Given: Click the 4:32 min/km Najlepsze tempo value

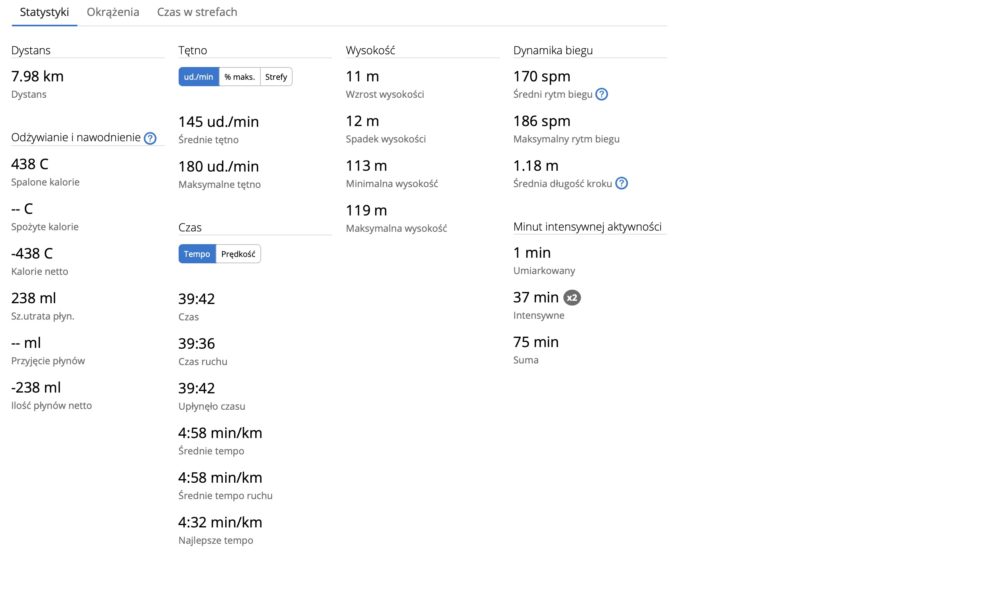Looking at the screenshot, I should point(220,523).
